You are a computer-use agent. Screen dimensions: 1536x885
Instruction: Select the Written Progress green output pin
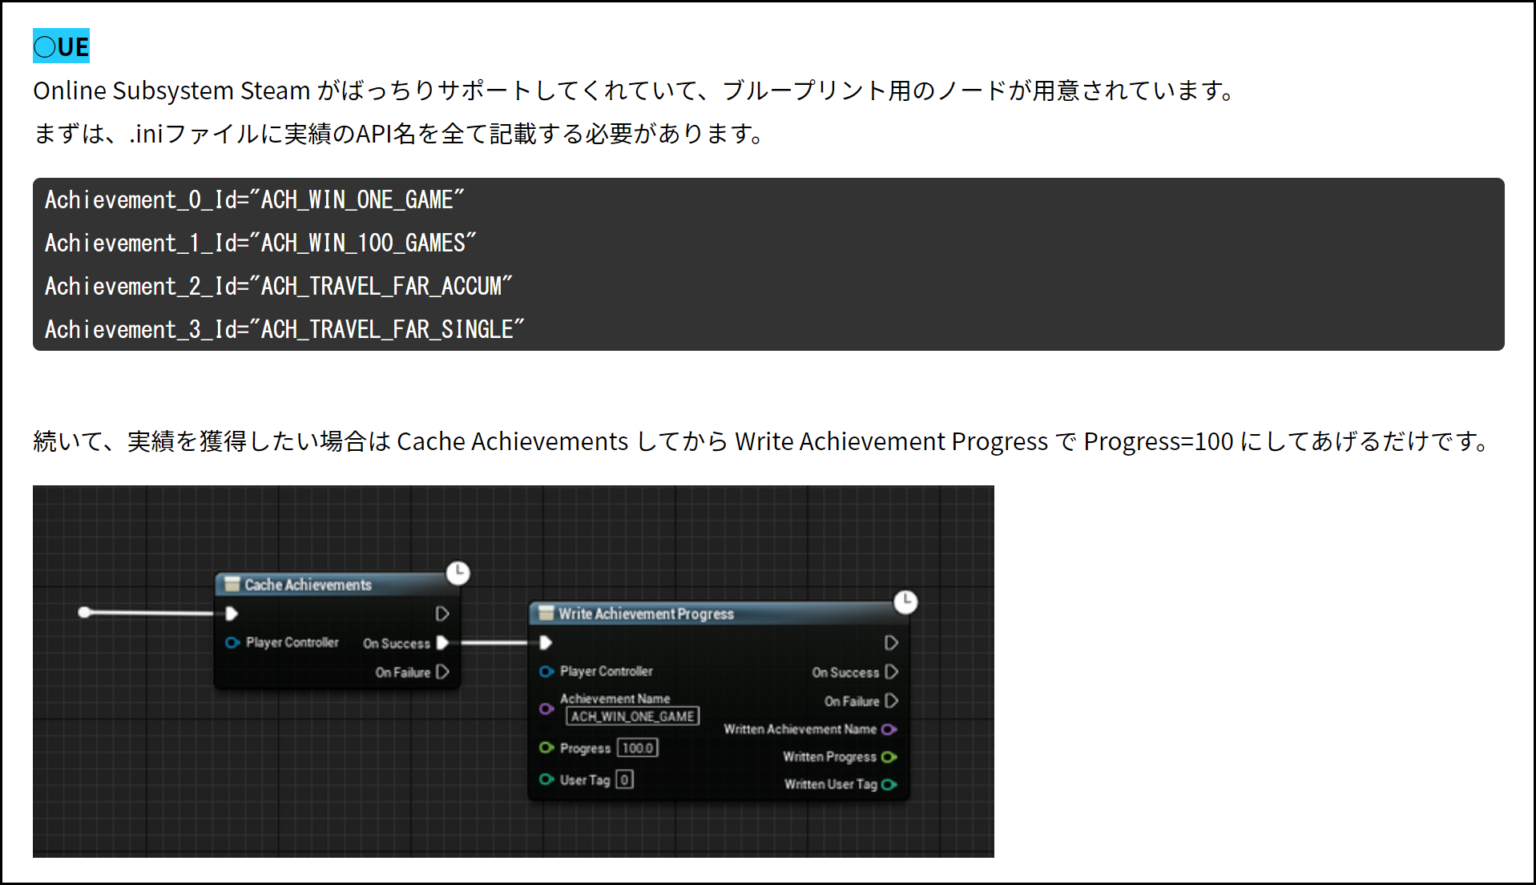(890, 757)
